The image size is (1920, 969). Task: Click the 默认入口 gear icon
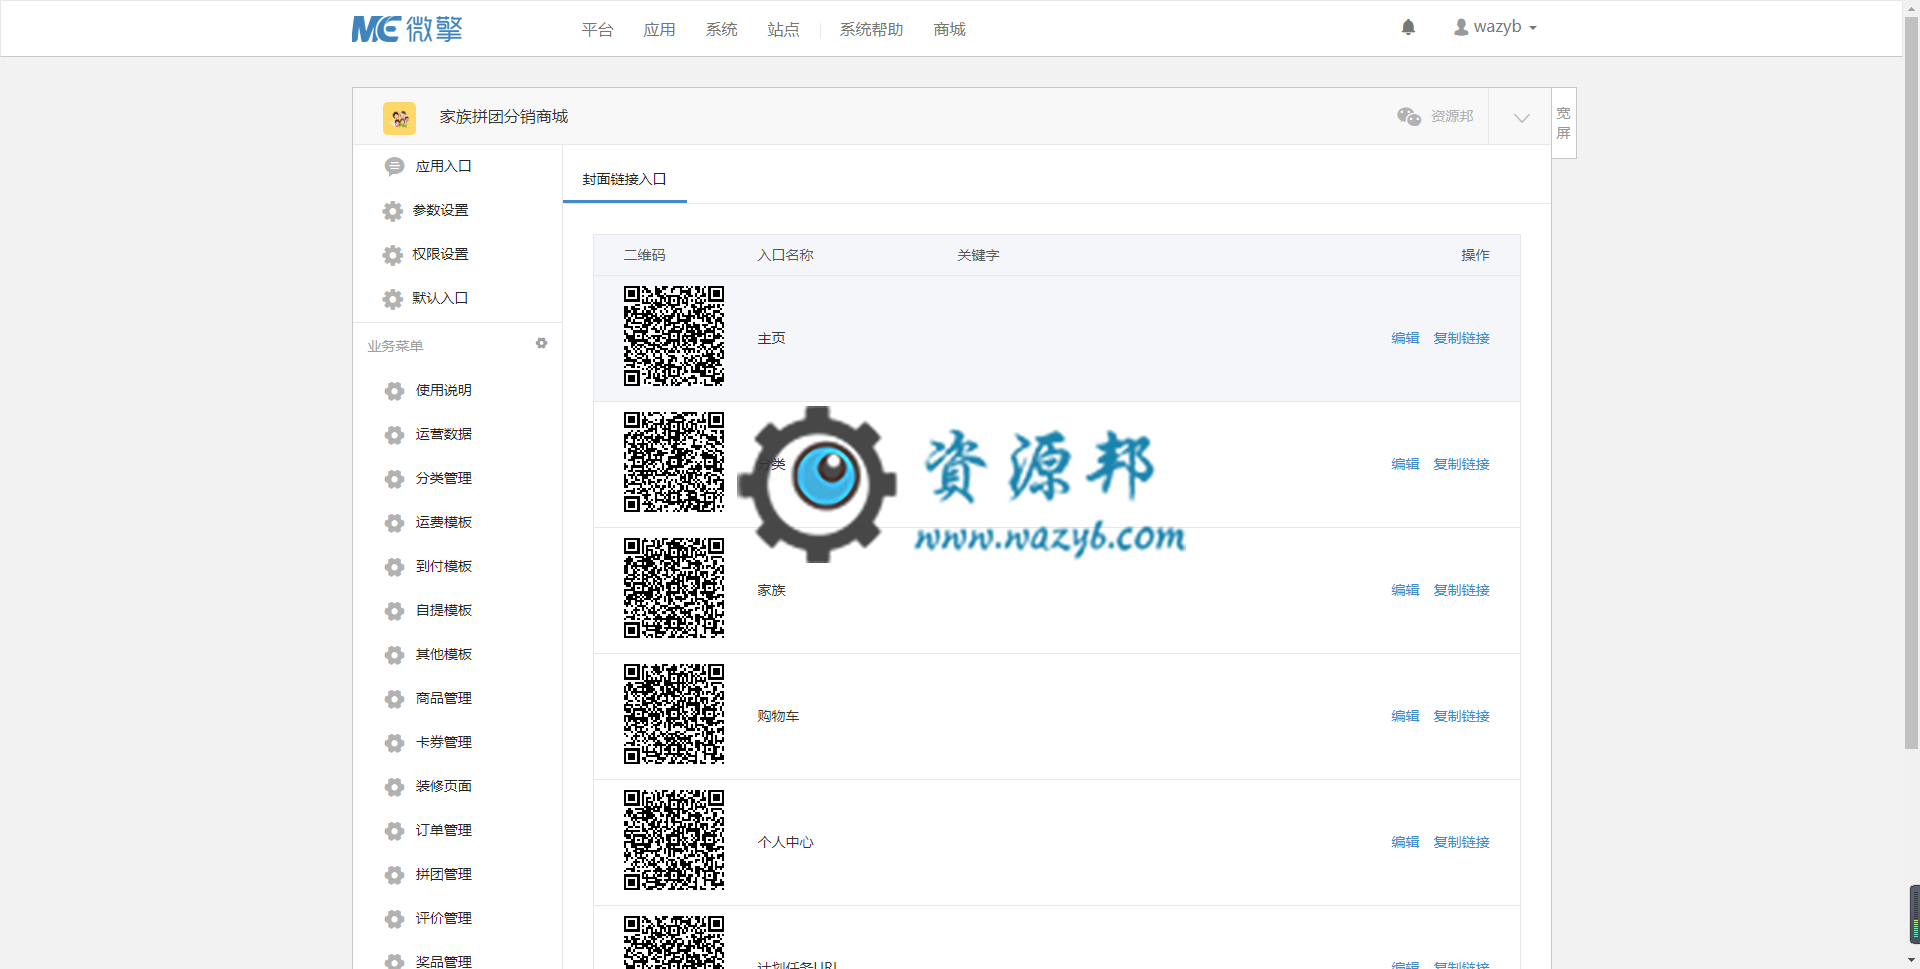[x=393, y=299]
